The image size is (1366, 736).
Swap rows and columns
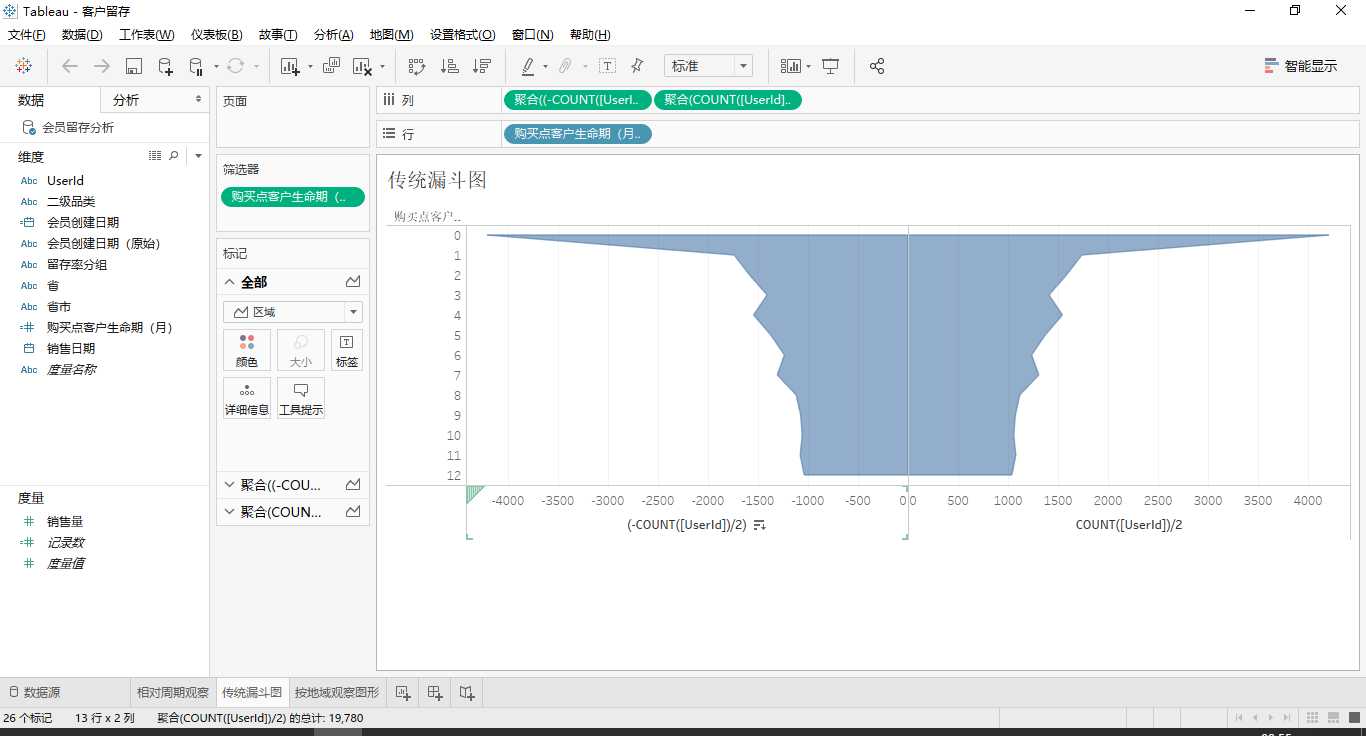(x=417, y=66)
